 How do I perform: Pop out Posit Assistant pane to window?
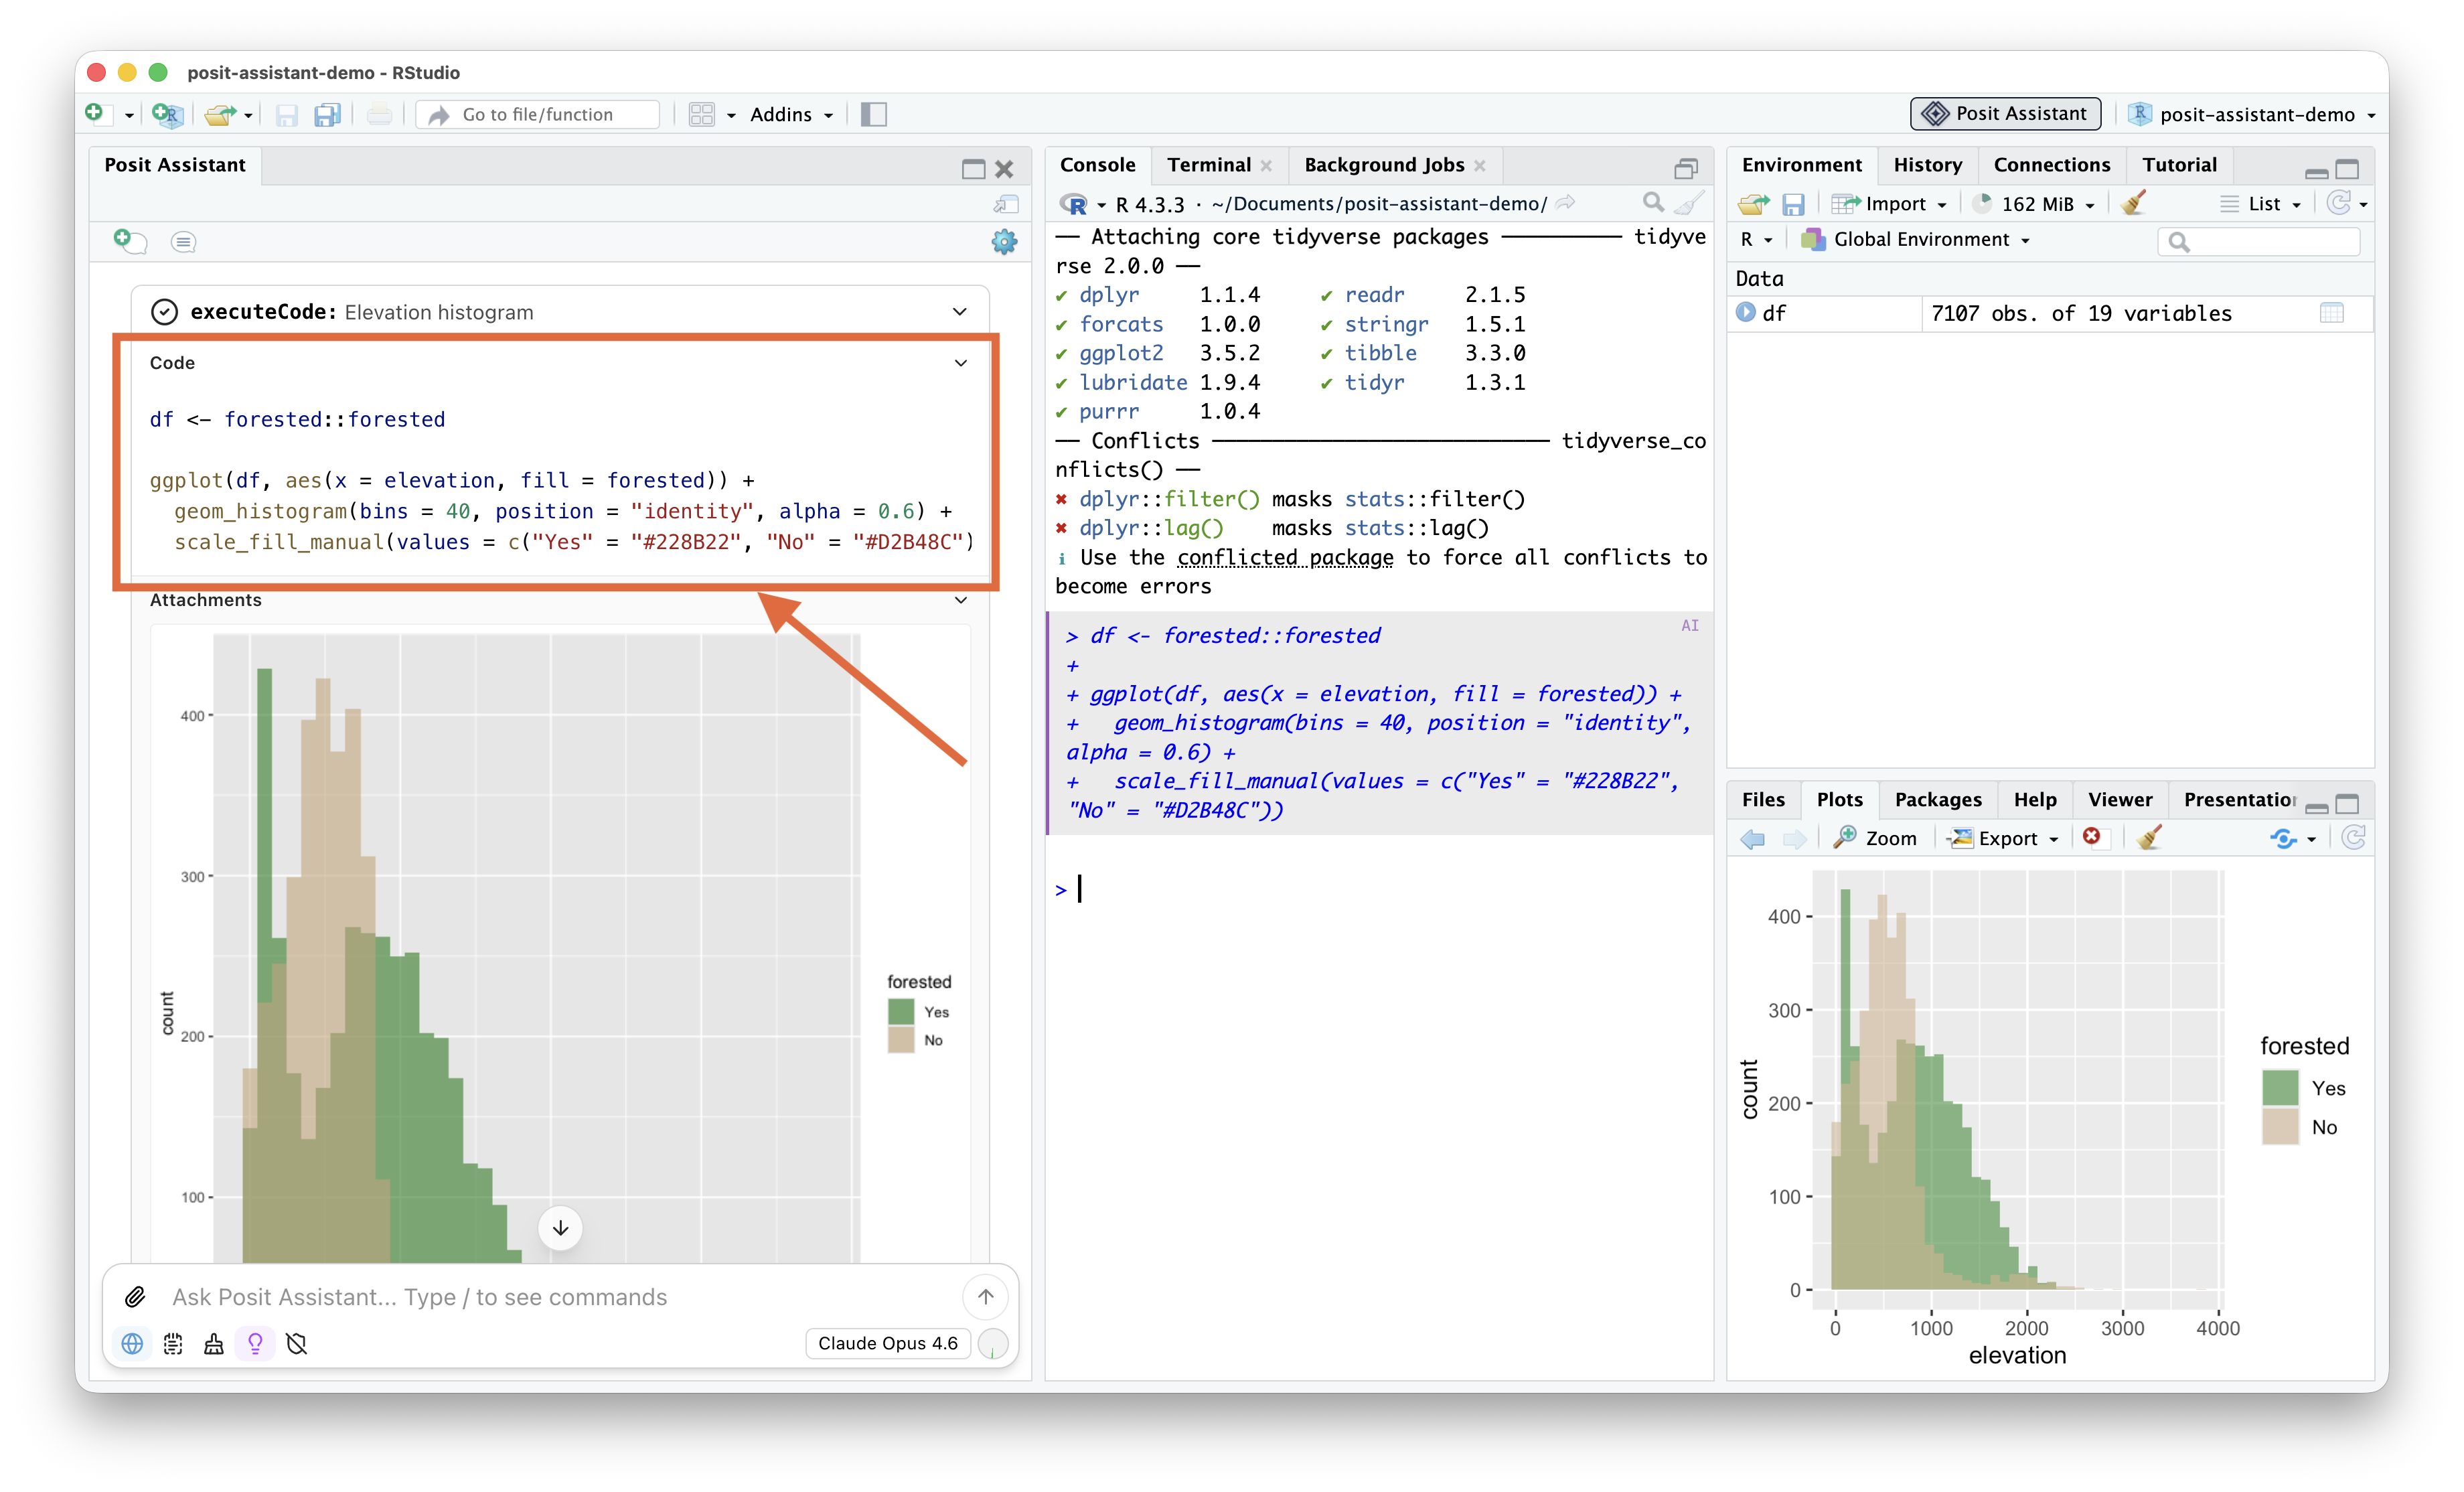coord(1005,204)
